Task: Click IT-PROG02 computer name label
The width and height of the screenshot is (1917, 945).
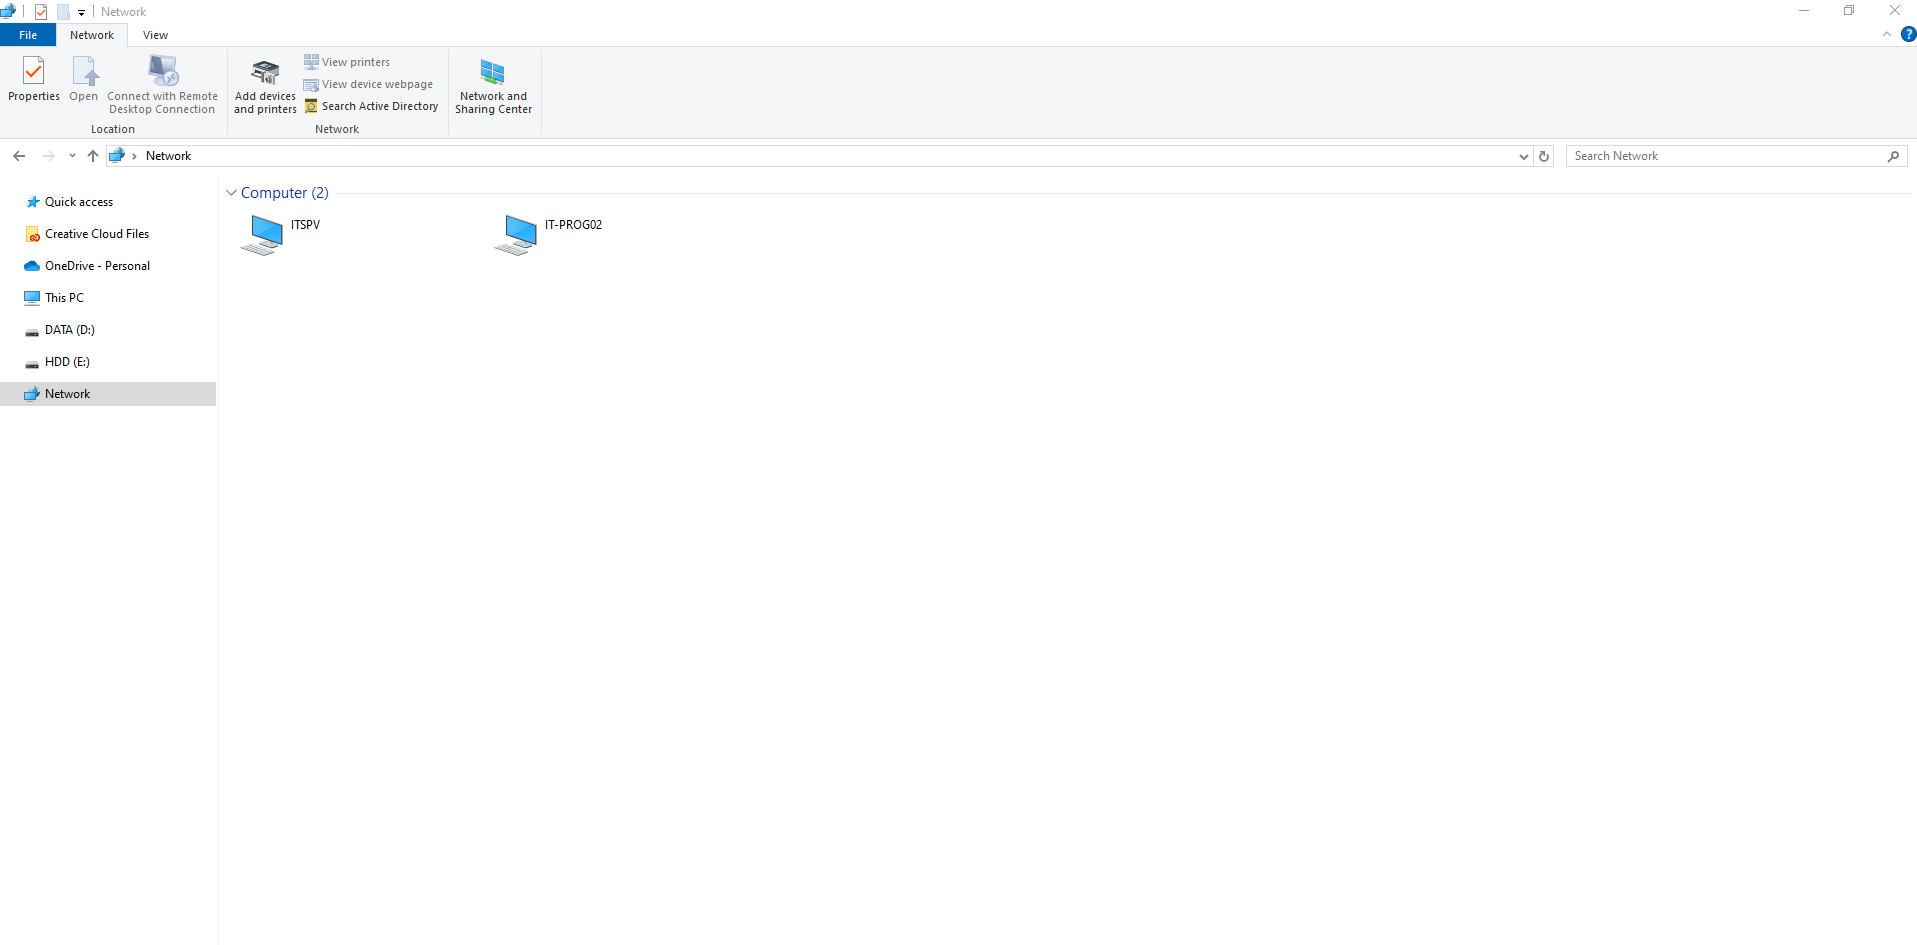Action: tap(573, 225)
